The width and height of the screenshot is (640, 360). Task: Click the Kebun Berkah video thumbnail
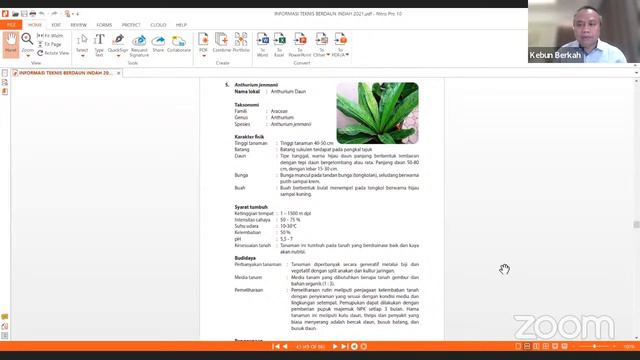pyautogui.click(x=584, y=31)
